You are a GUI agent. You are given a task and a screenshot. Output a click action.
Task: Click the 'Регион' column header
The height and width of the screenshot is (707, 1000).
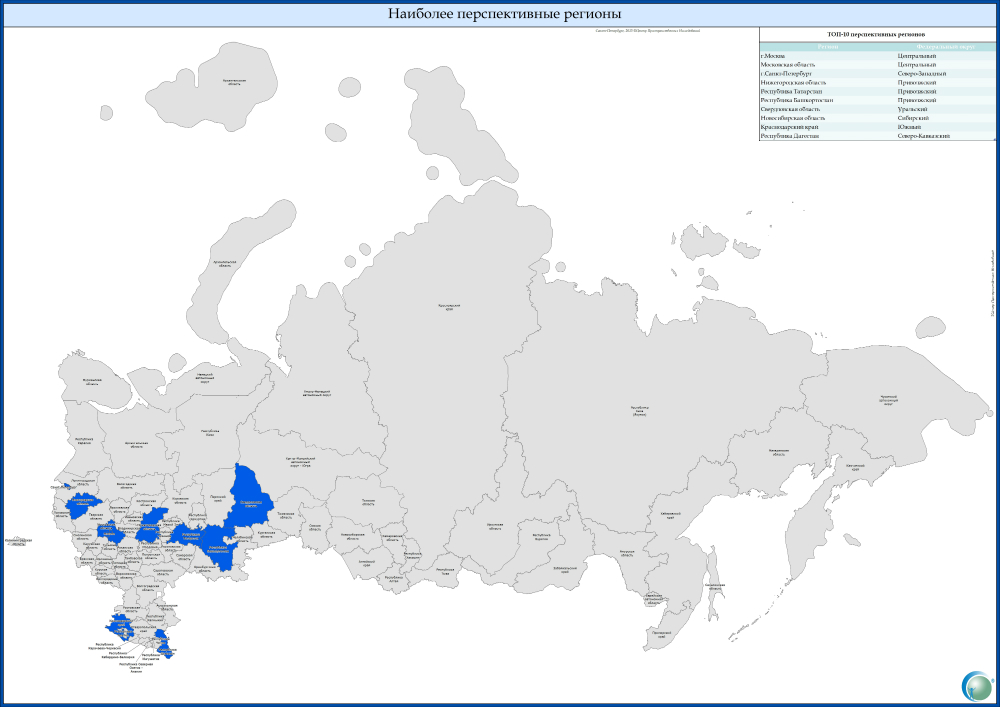[828, 47]
